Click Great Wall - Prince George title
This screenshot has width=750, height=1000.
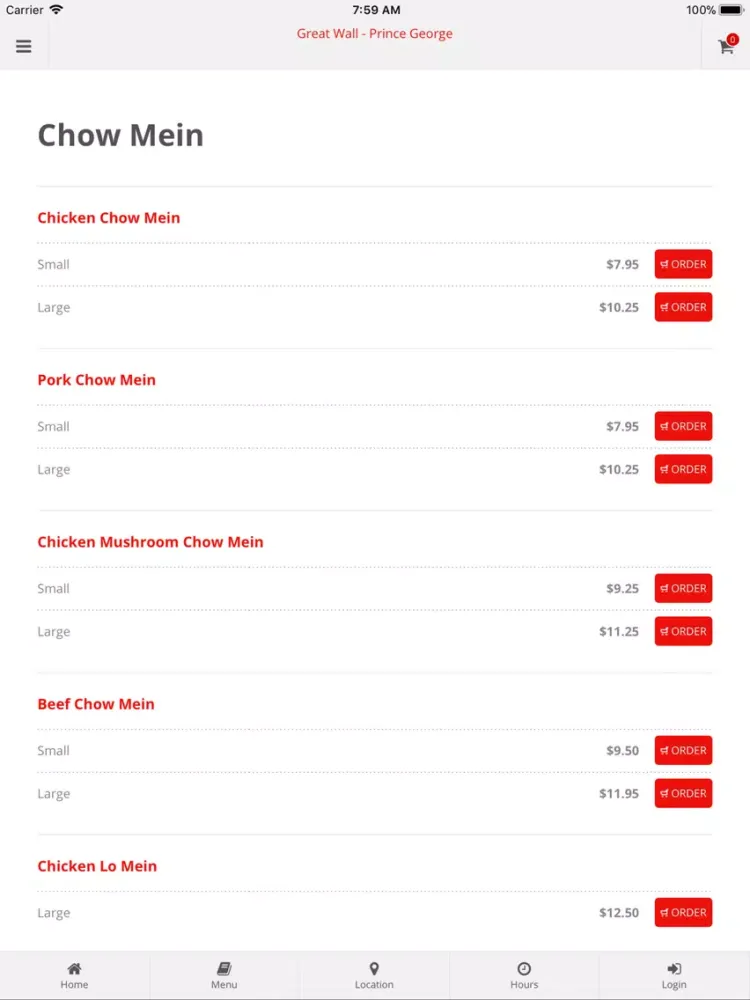click(374, 34)
